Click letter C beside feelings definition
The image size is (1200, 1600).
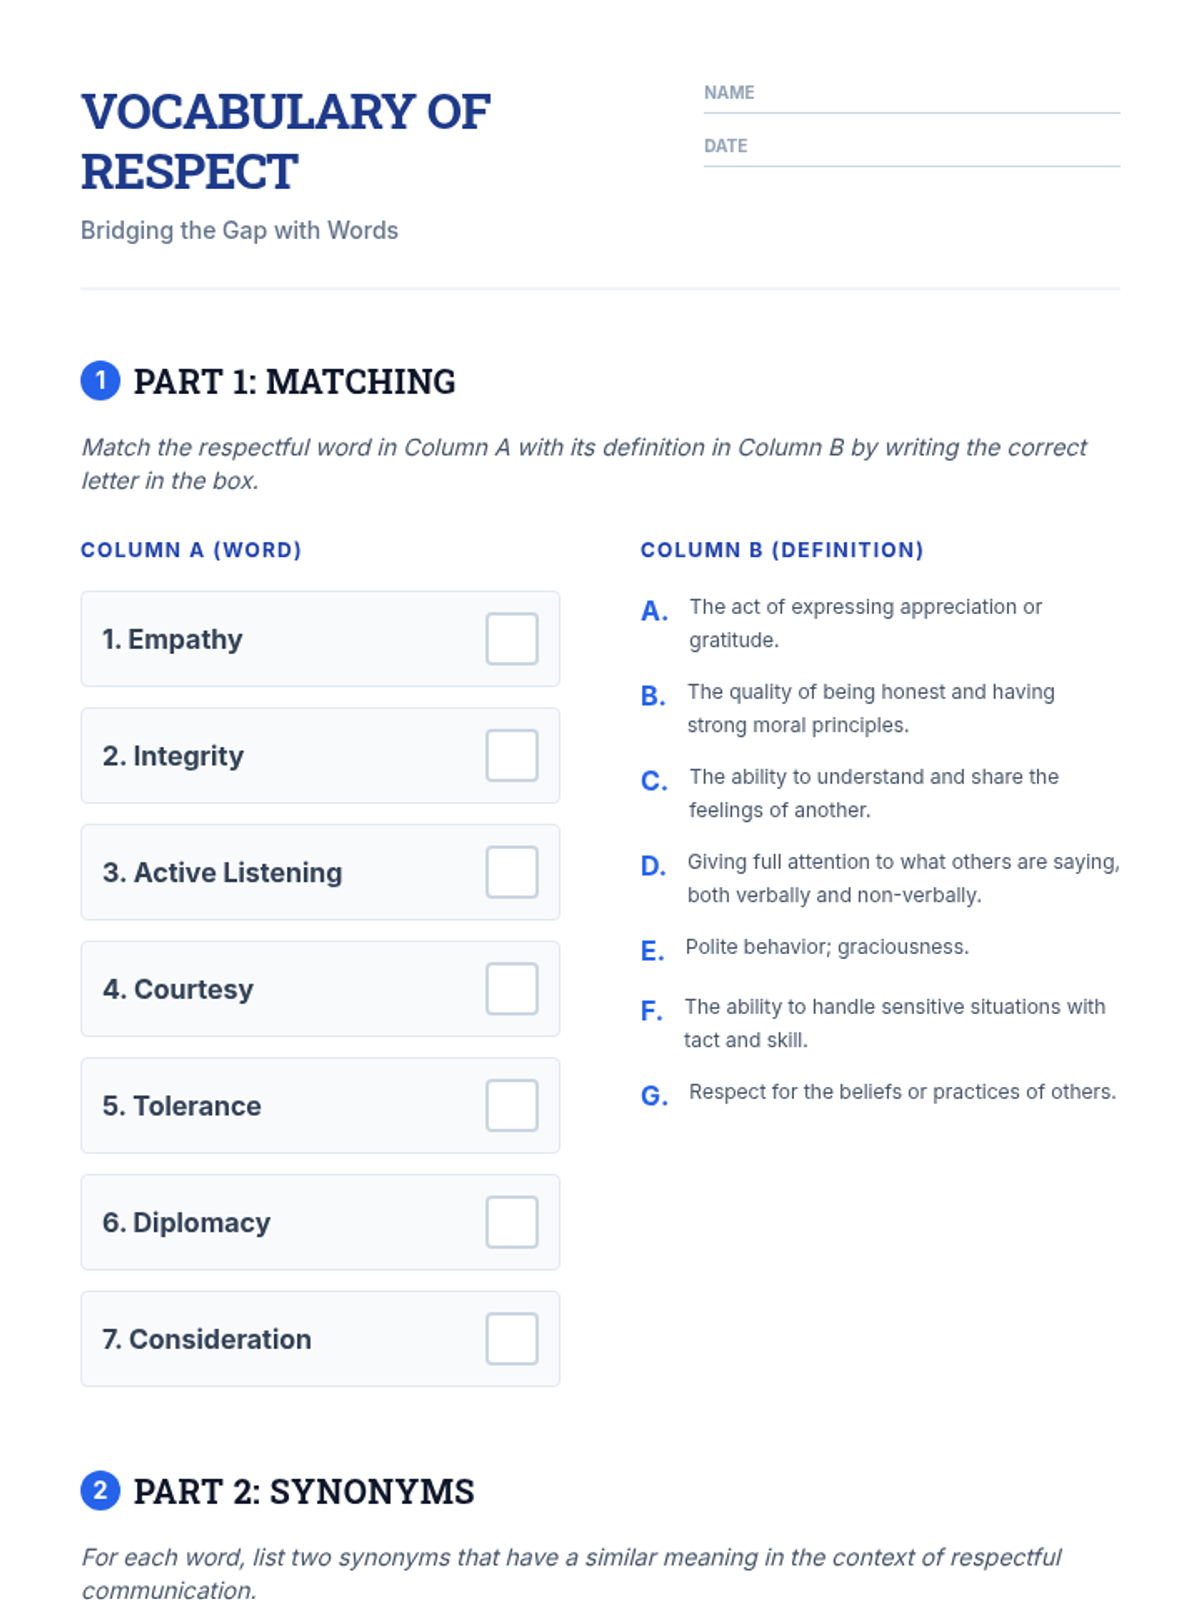[x=654, y=781]
